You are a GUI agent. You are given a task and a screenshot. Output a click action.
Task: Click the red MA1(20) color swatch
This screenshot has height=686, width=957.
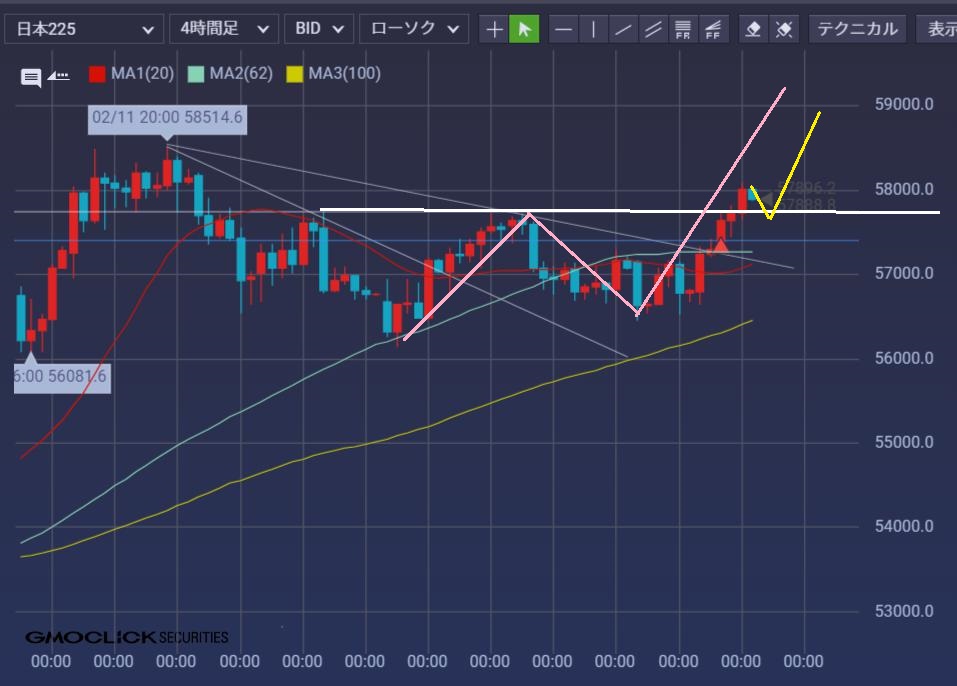click(x=97, y=73)
